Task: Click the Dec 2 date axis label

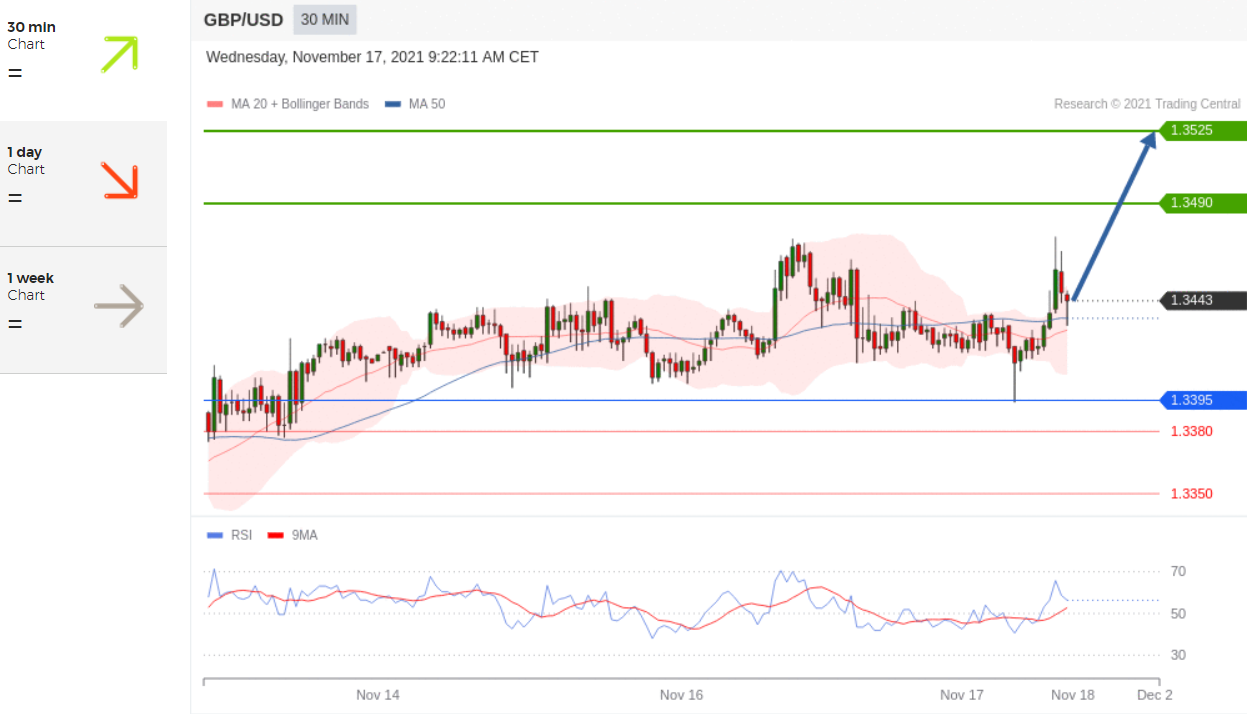Action: 1155,695
